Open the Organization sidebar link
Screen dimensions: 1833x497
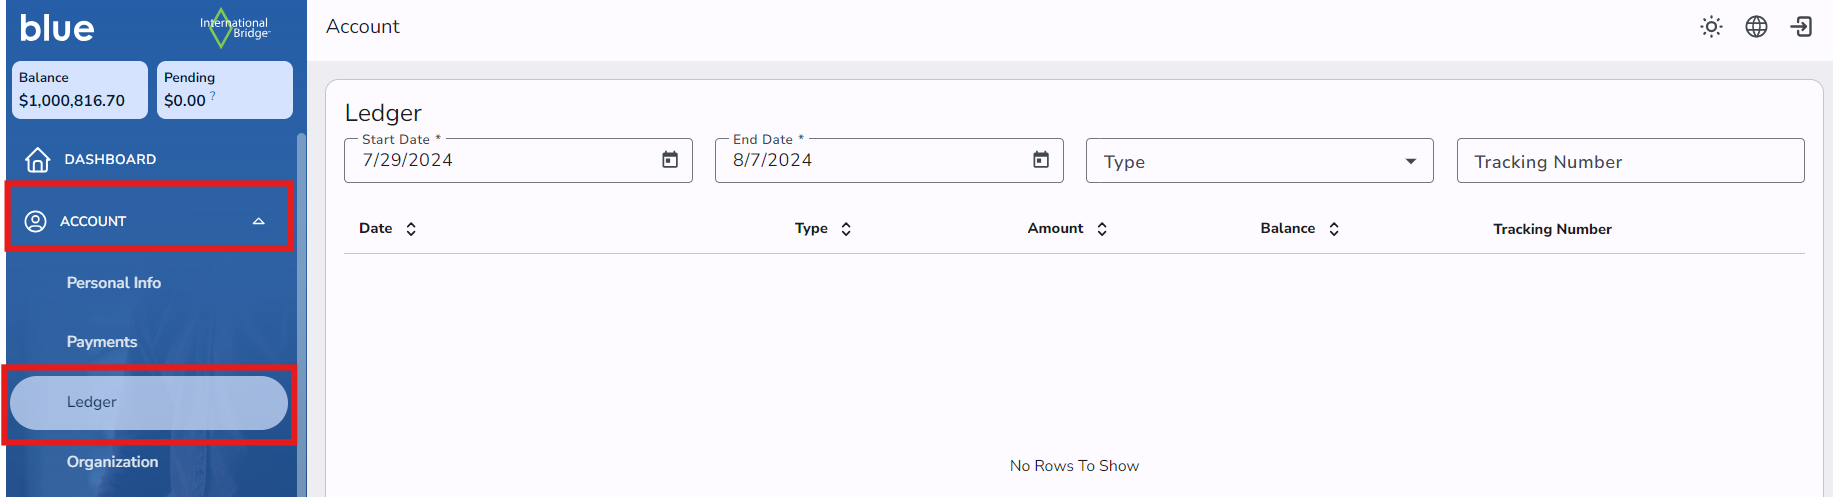coord(112,462)
